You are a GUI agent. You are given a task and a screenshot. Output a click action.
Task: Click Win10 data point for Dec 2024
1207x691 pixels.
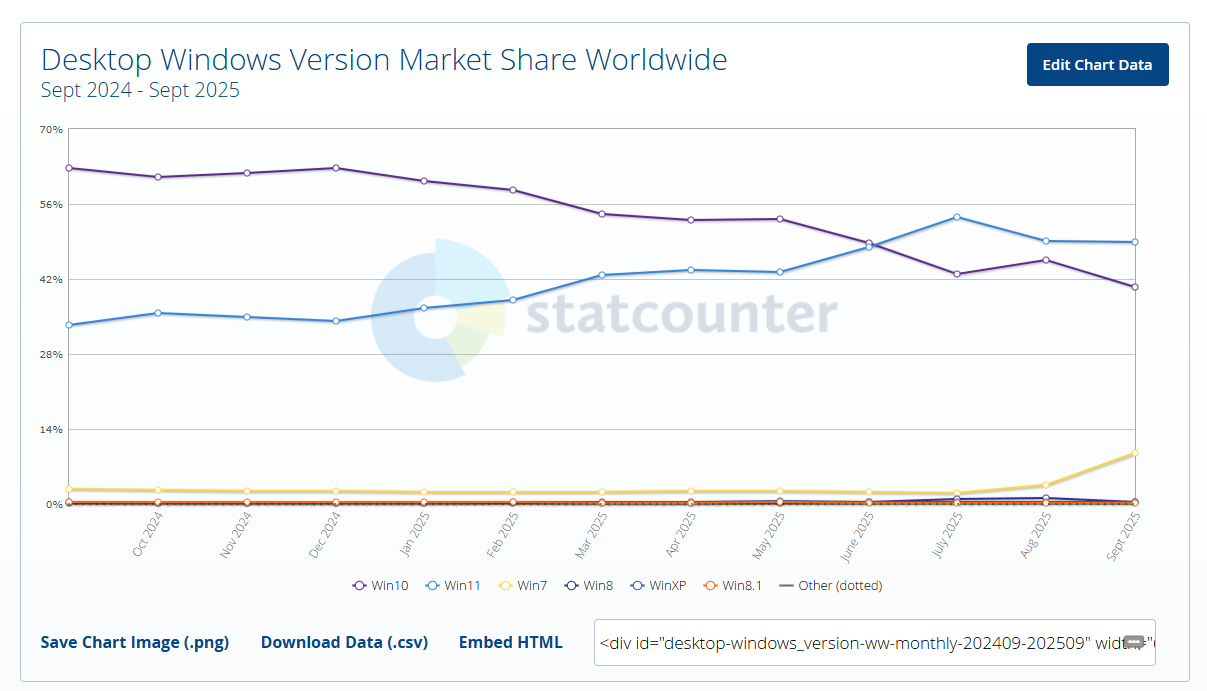[x=336, y=168]
